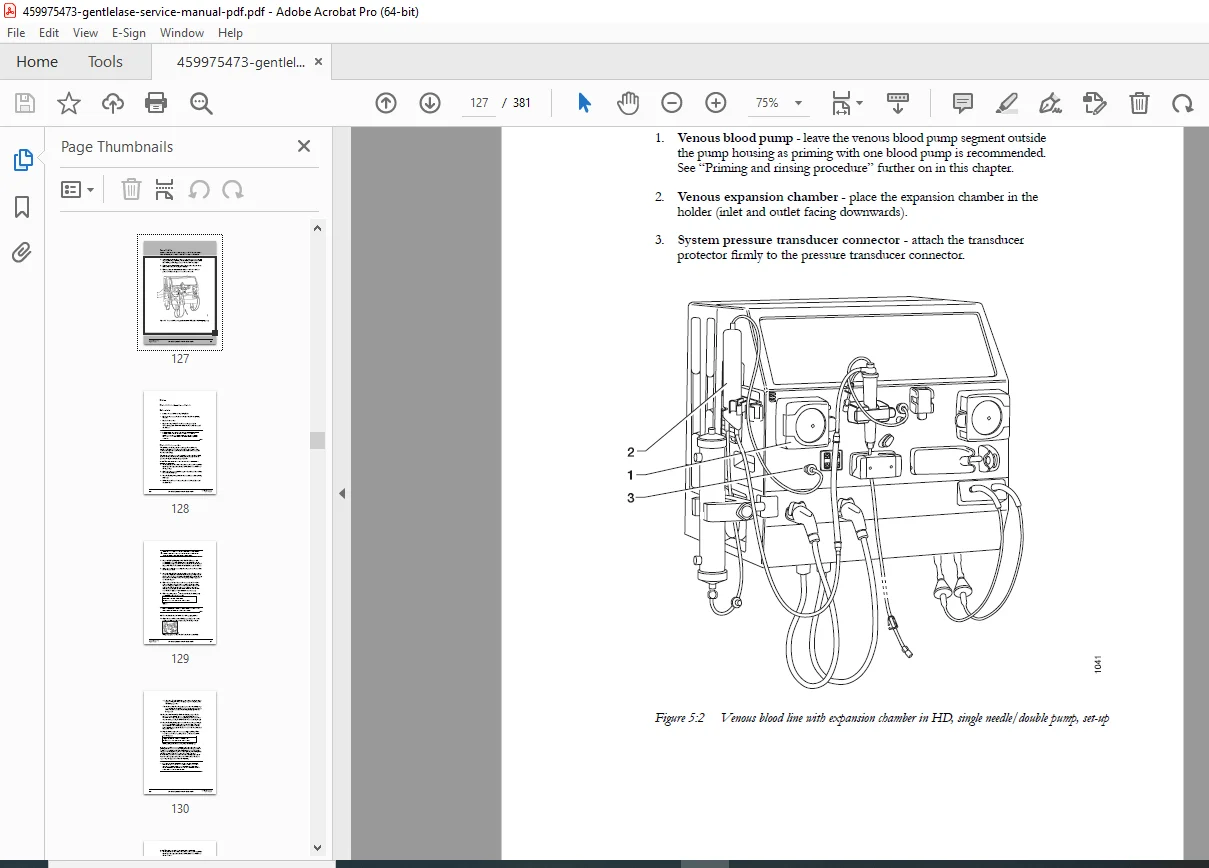The image size is (1209, 868).
Task: Open the find text magnifier tool
Action: pyautogui.click(x=201, y=103)
